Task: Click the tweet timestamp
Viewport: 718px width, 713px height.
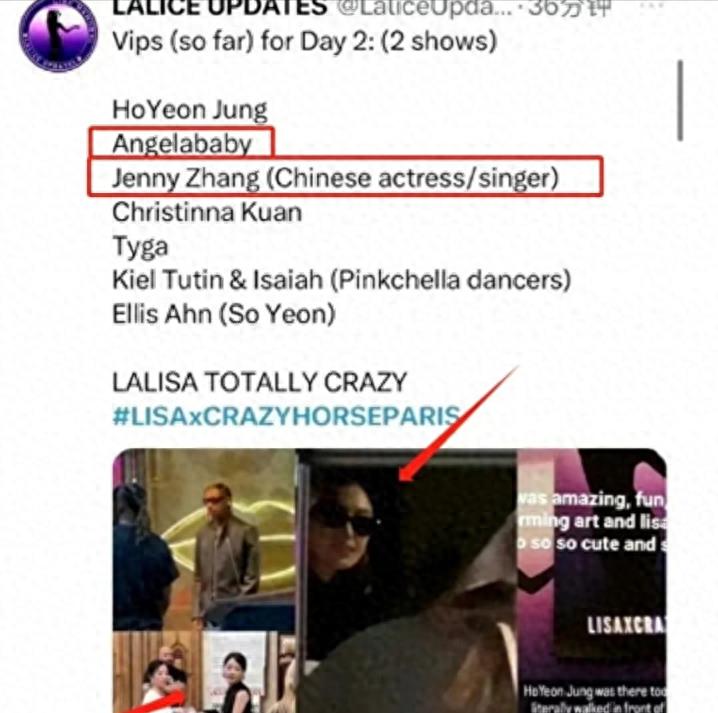Action: (571, 8)
